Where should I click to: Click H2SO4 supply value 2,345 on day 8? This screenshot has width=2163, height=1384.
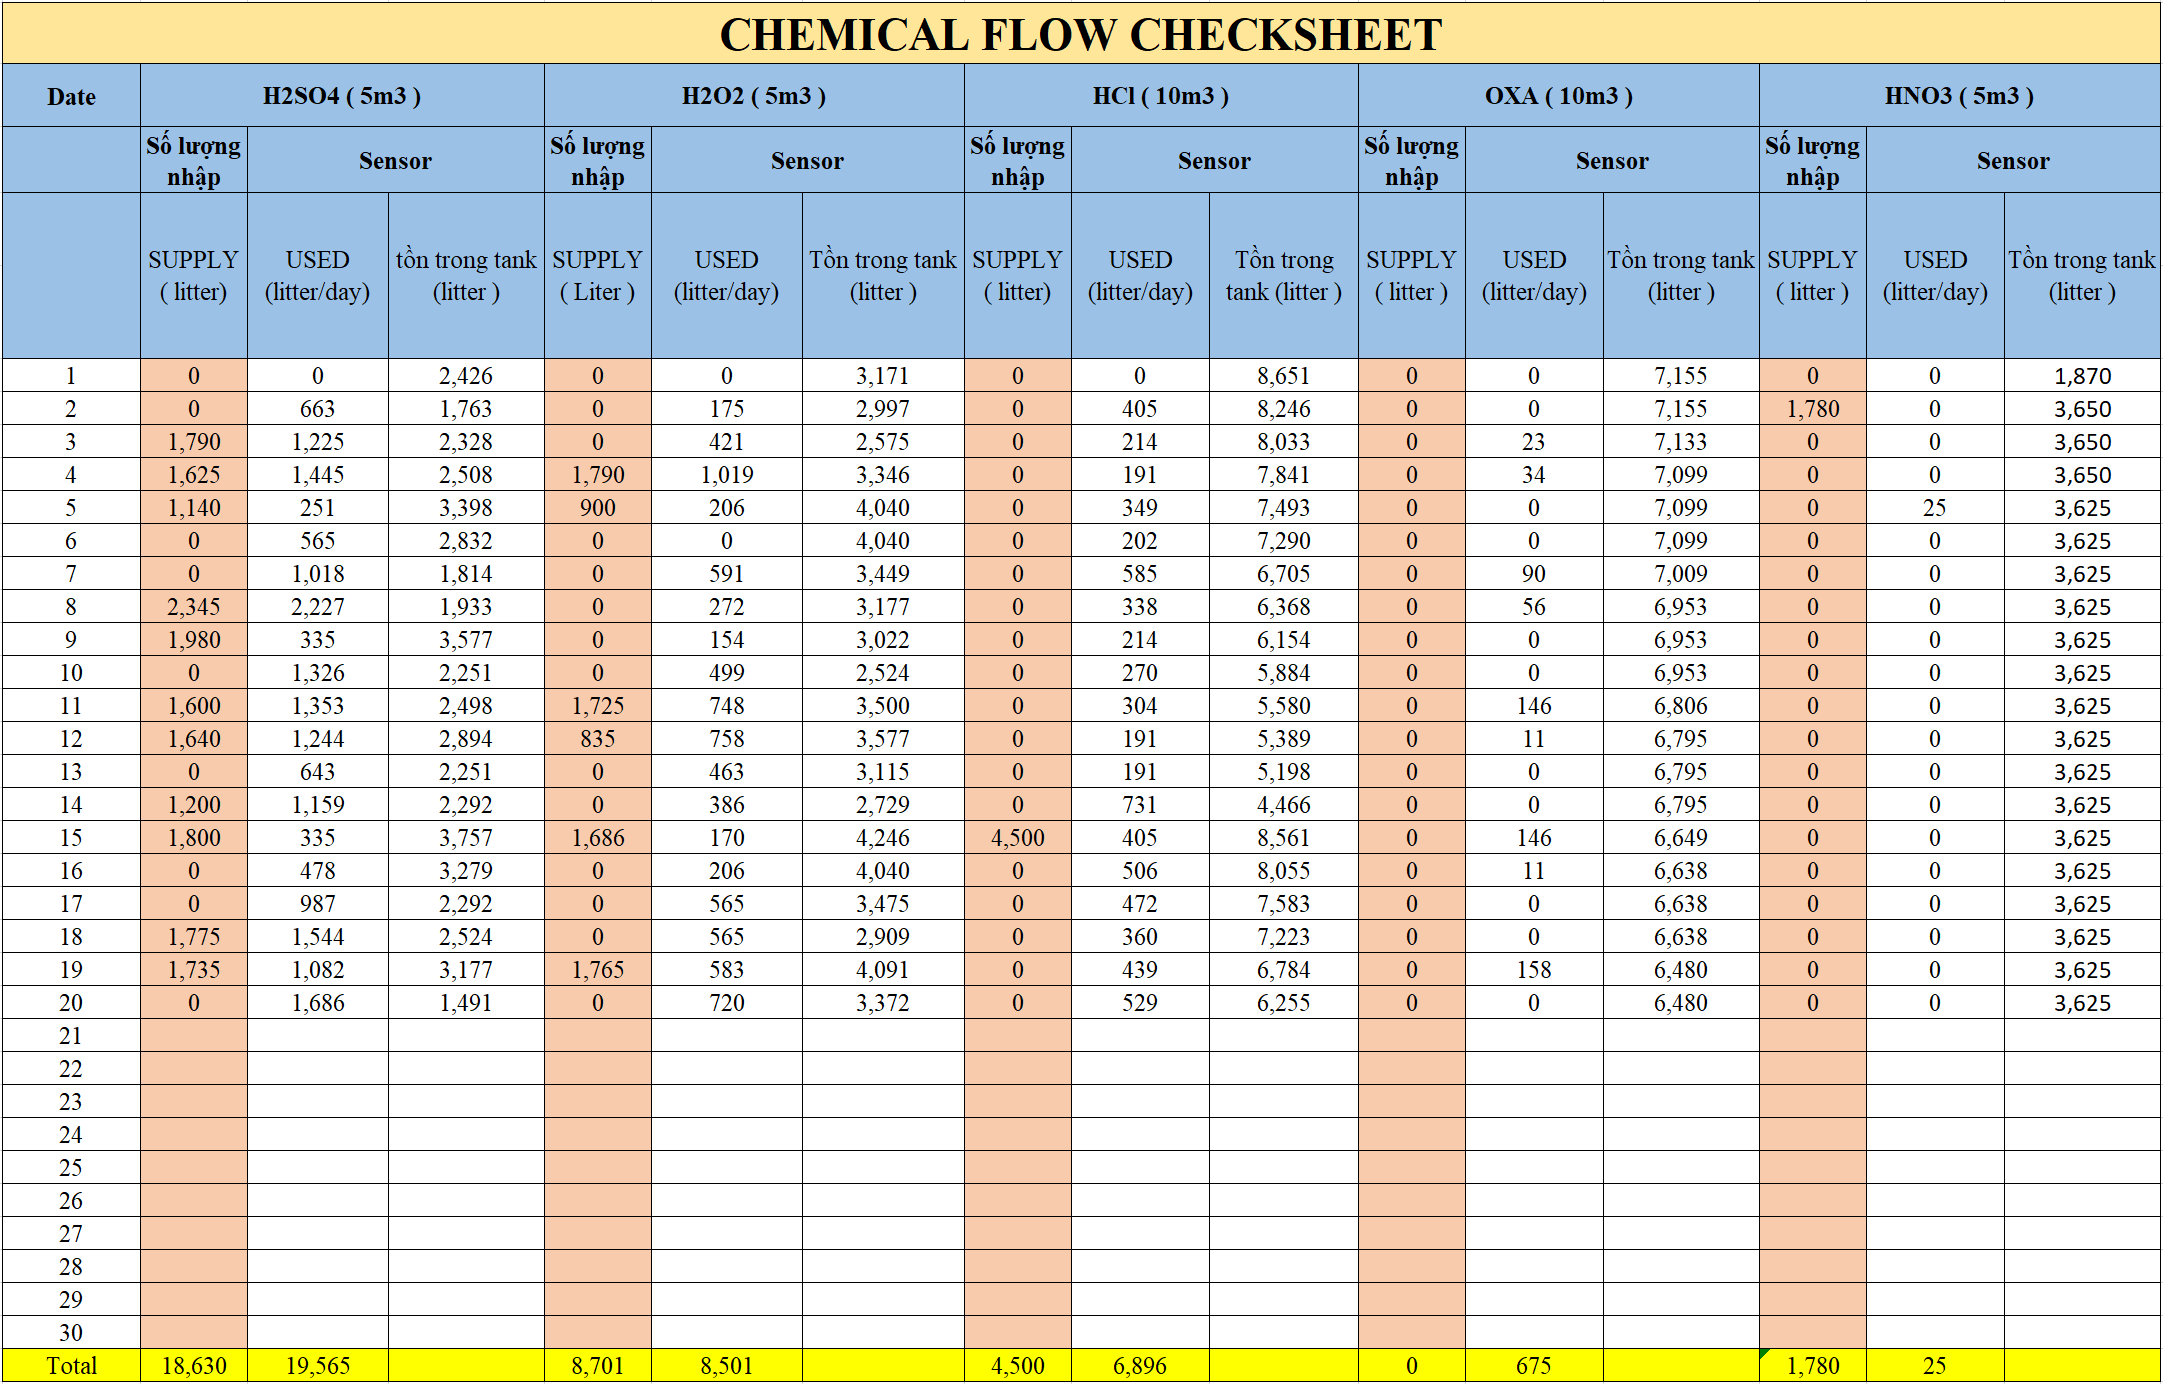coord(194,607)
